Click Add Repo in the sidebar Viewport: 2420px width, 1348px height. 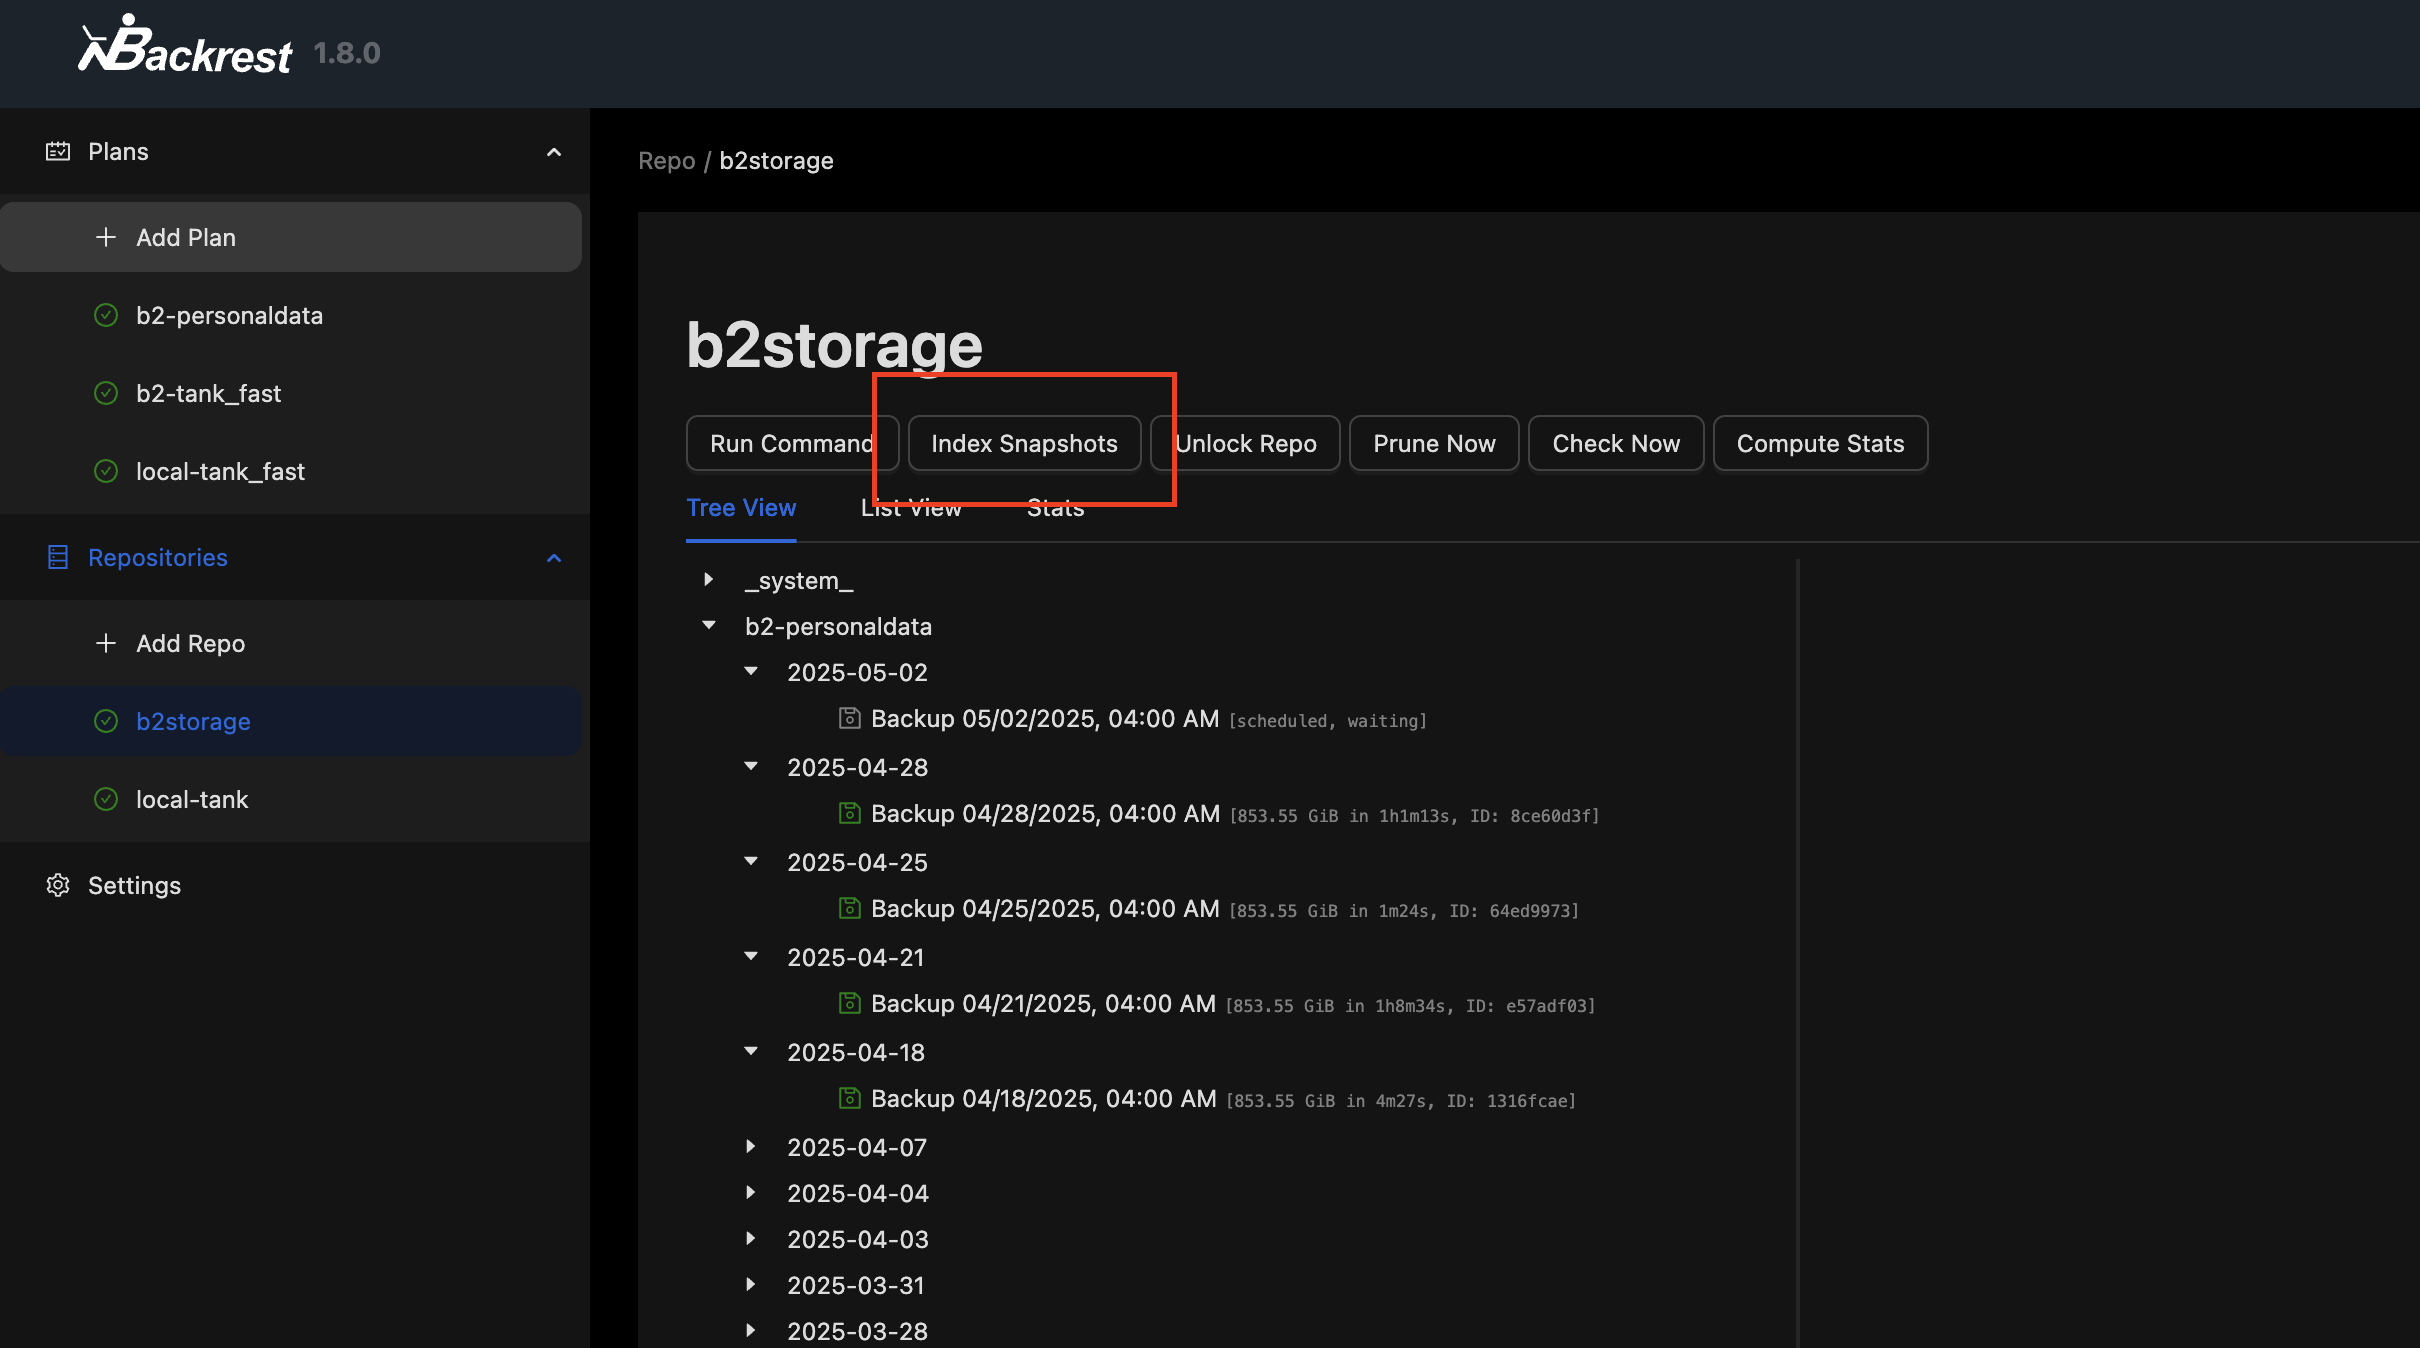pos(291,643)
